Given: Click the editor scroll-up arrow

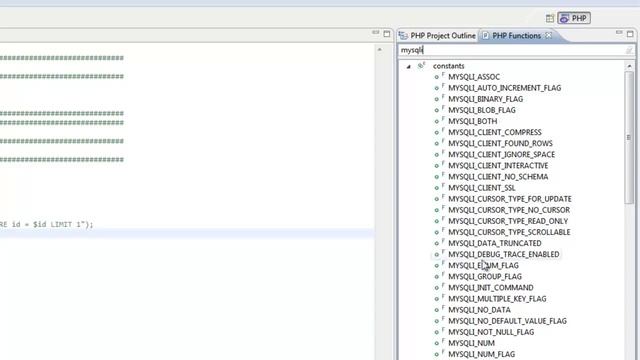Looking at the screenshot, I should 380,49.
